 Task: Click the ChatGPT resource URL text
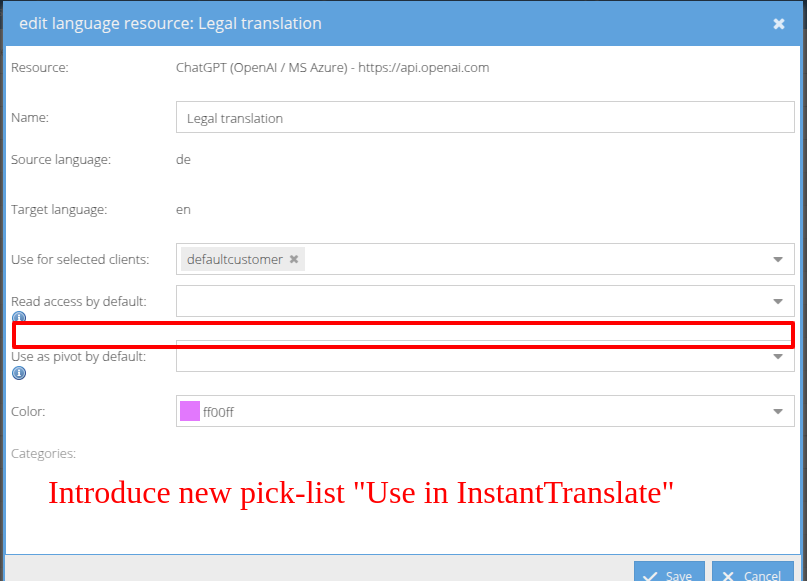[332, 68]
